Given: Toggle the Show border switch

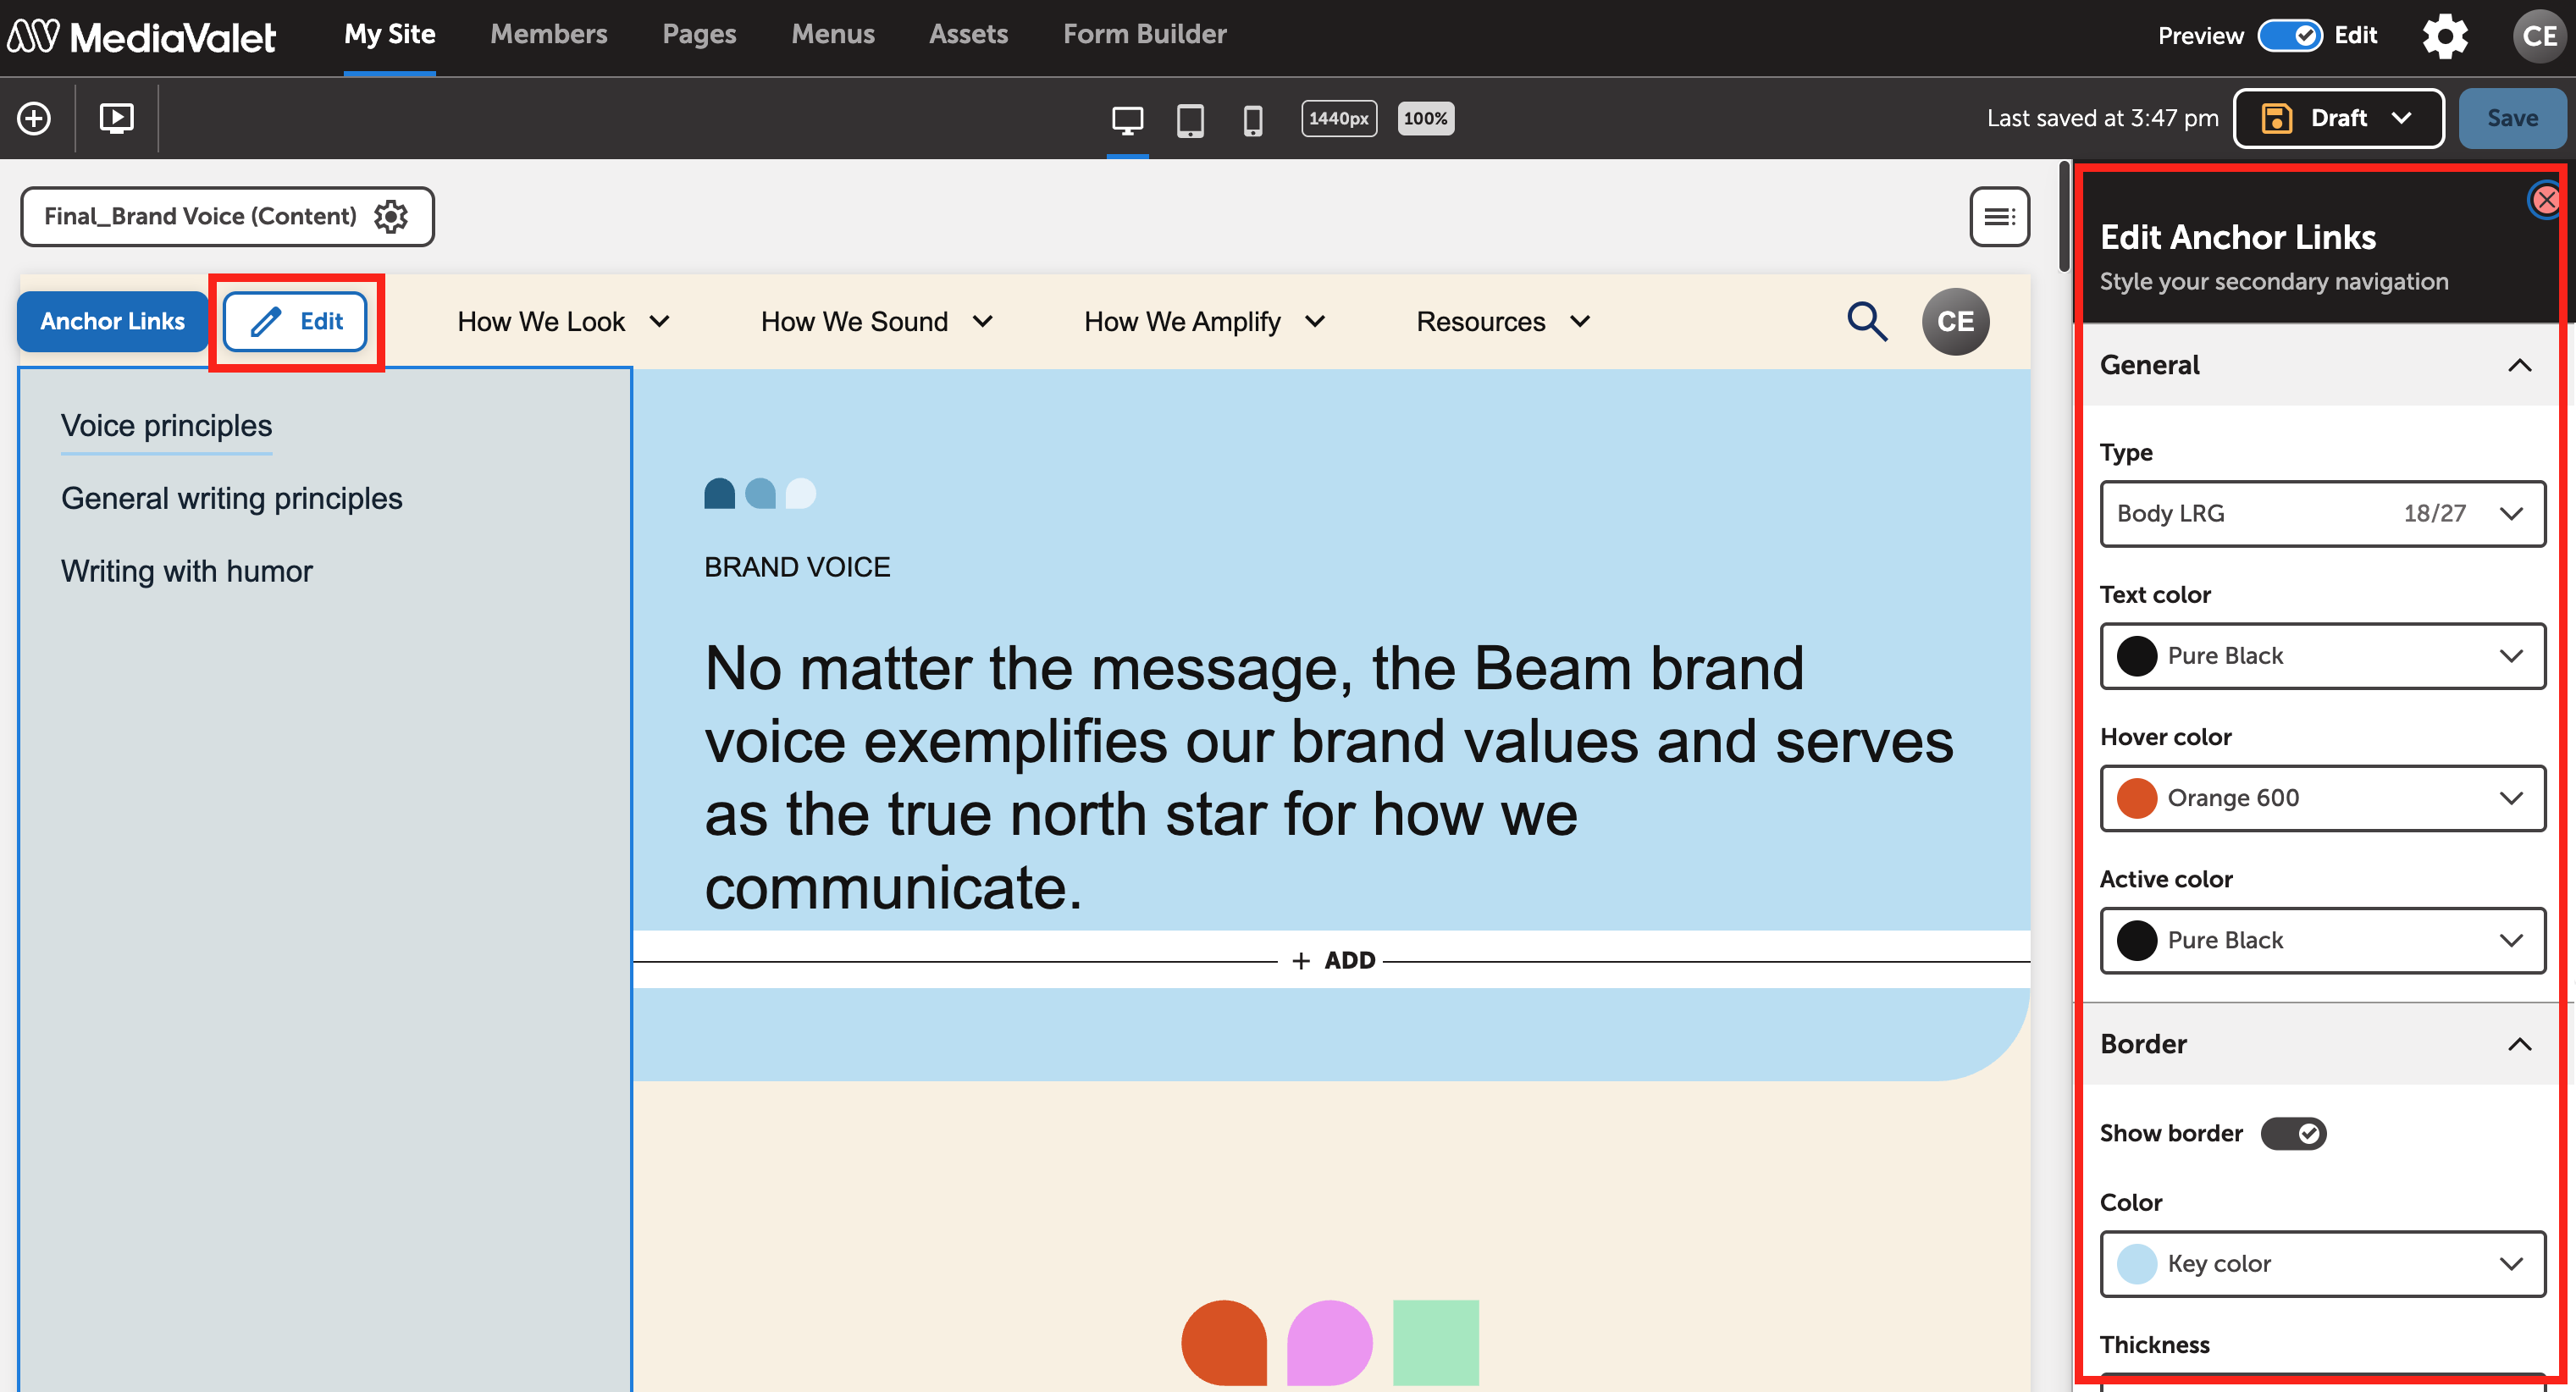Looking at the screenshot, I should pyautogui.click(x=2293, y=1133).
